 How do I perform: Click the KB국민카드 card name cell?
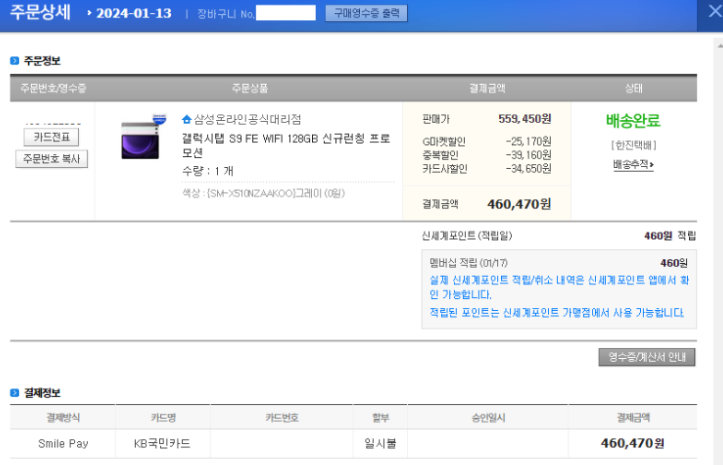162,443
